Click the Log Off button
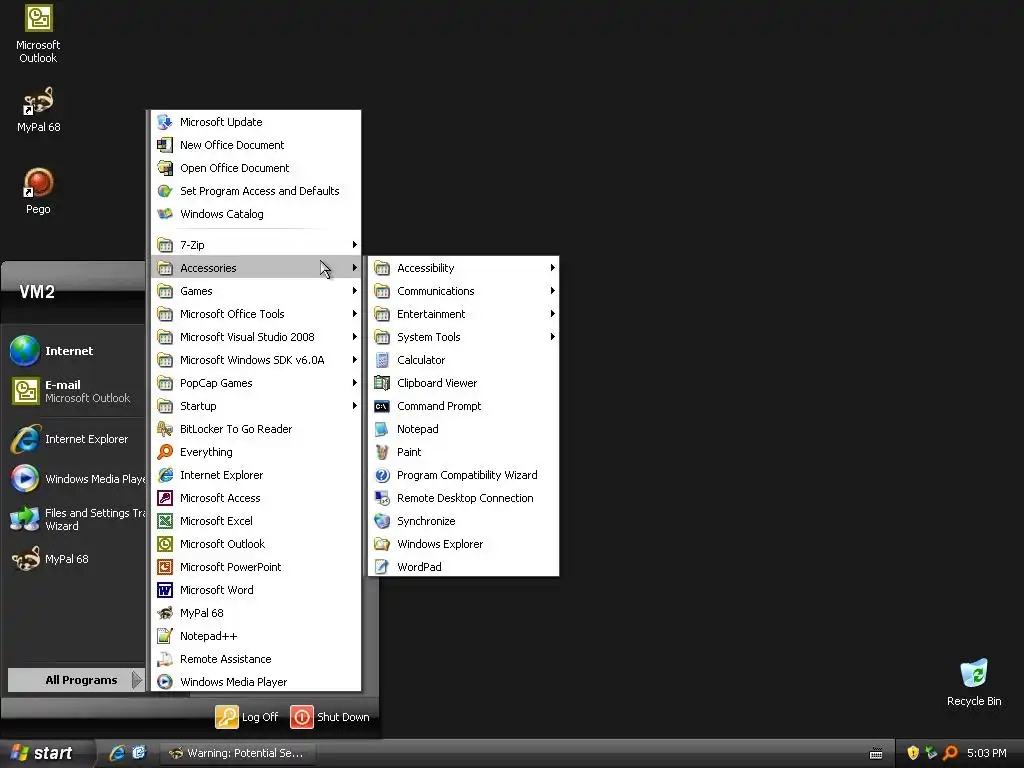Image resolution: width=1024 pixels, height=768 pixels. click(x=248, y=717)
